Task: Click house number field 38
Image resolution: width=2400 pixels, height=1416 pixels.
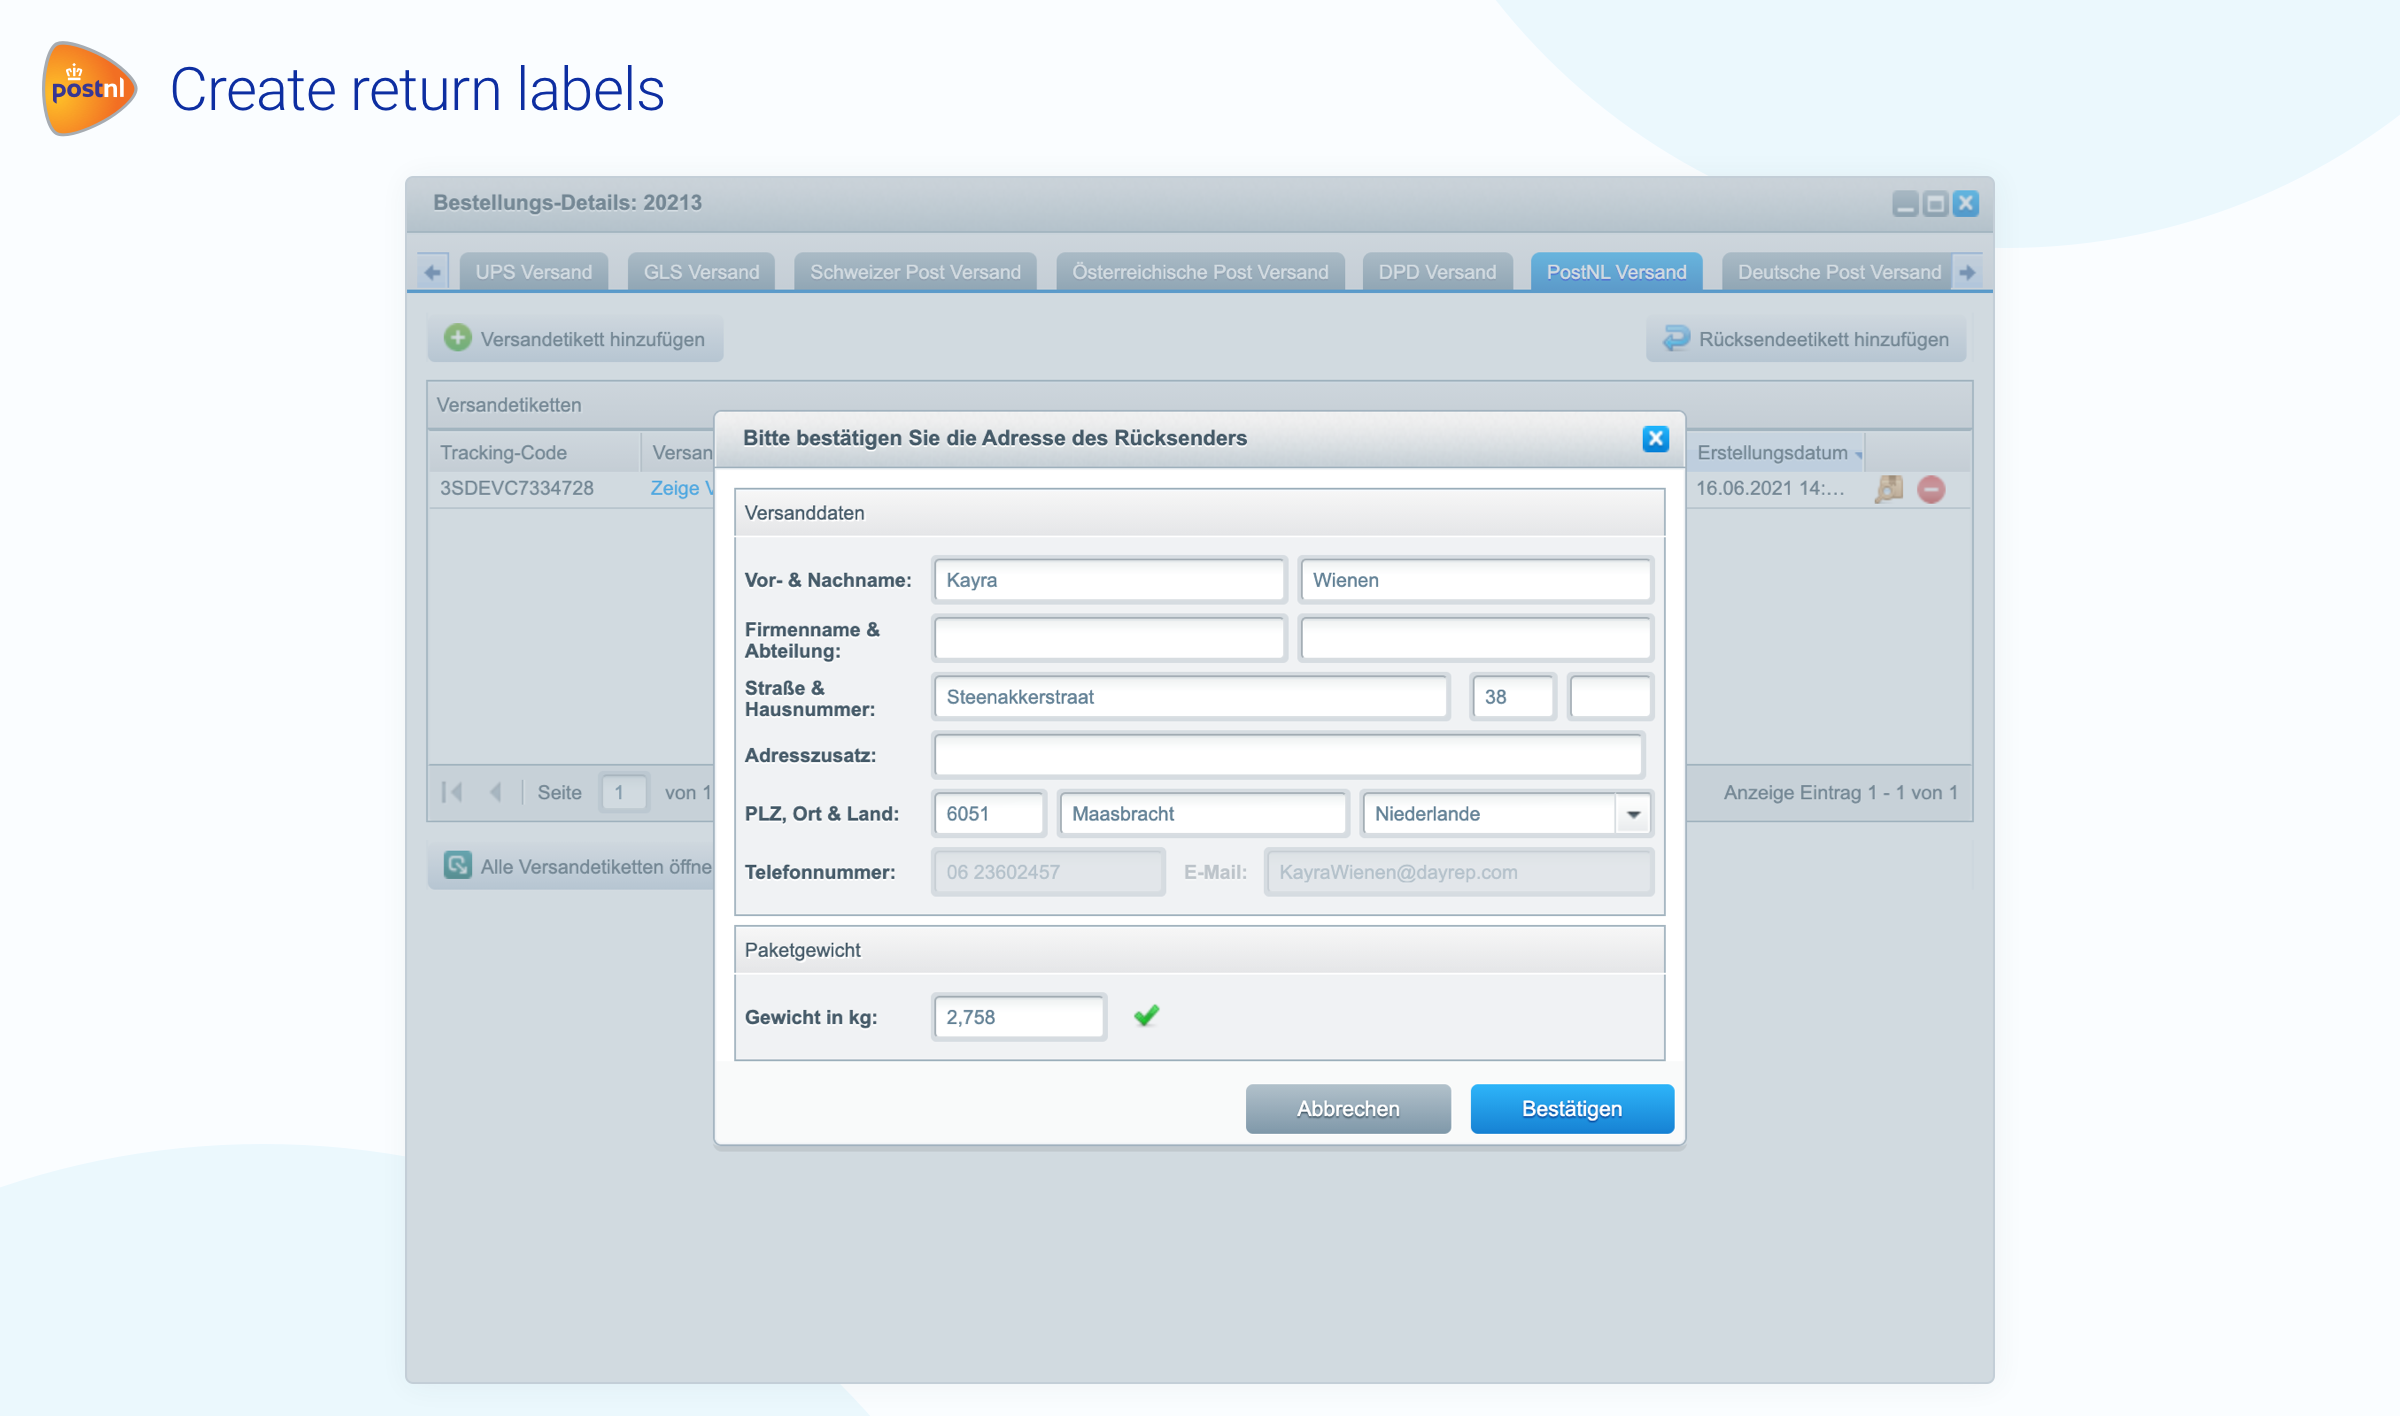Action: coord(1513,697)
